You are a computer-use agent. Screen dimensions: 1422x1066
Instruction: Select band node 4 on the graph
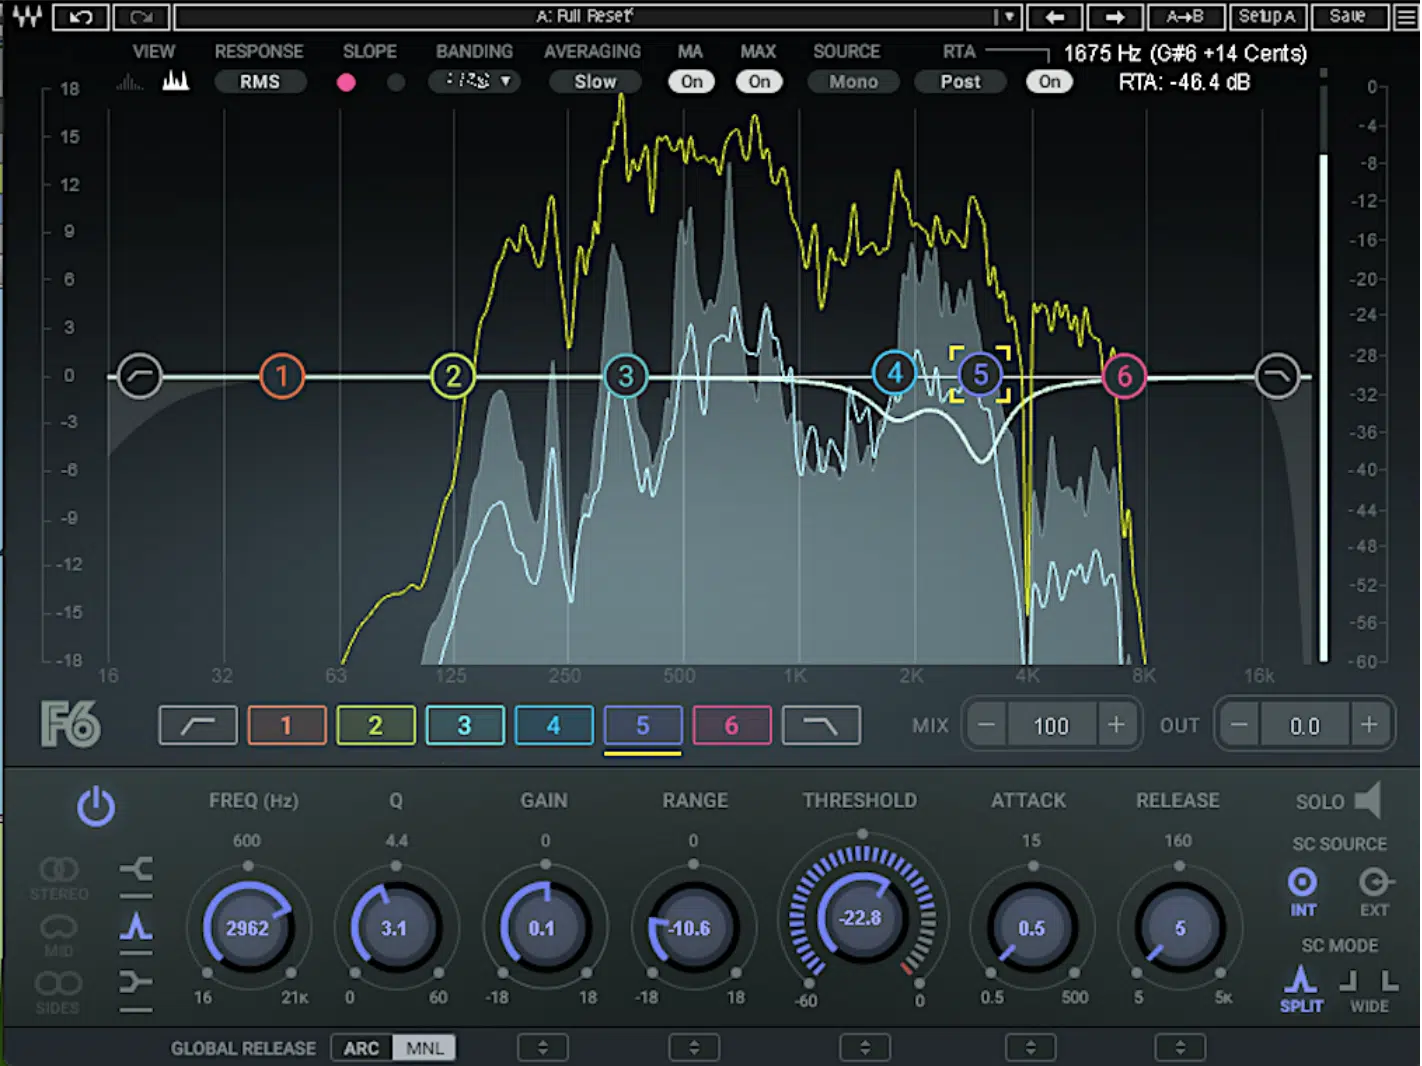pyautogui.click(x=895, y=373)
